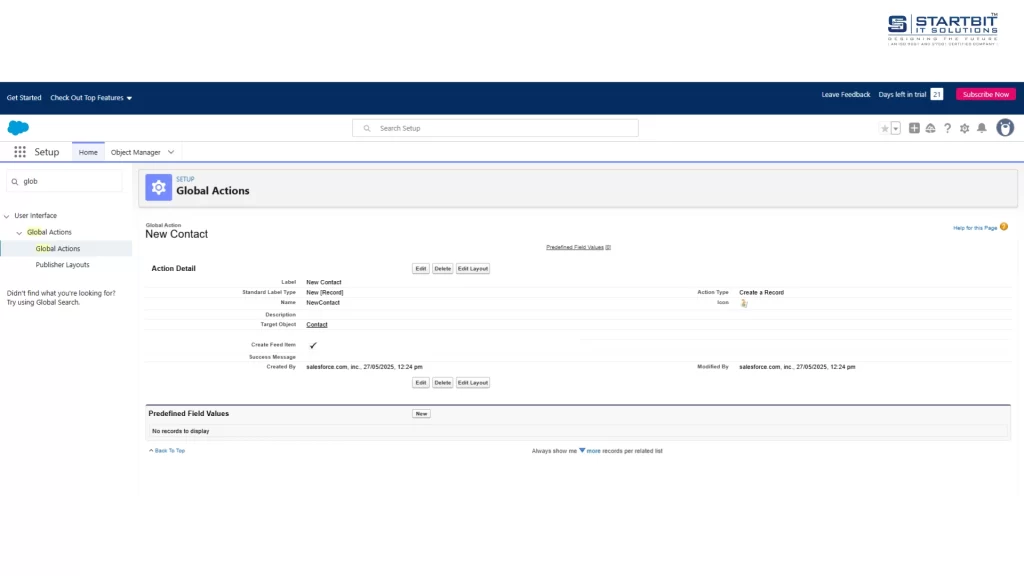Click the Search Setup magnifier icon
The height and width of the screenshot is (576, 1024).
(367, 129)
